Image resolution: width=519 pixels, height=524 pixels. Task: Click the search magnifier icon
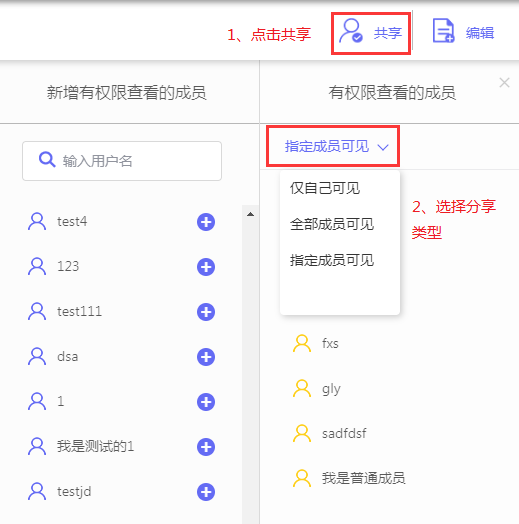[x=47, y=159]
